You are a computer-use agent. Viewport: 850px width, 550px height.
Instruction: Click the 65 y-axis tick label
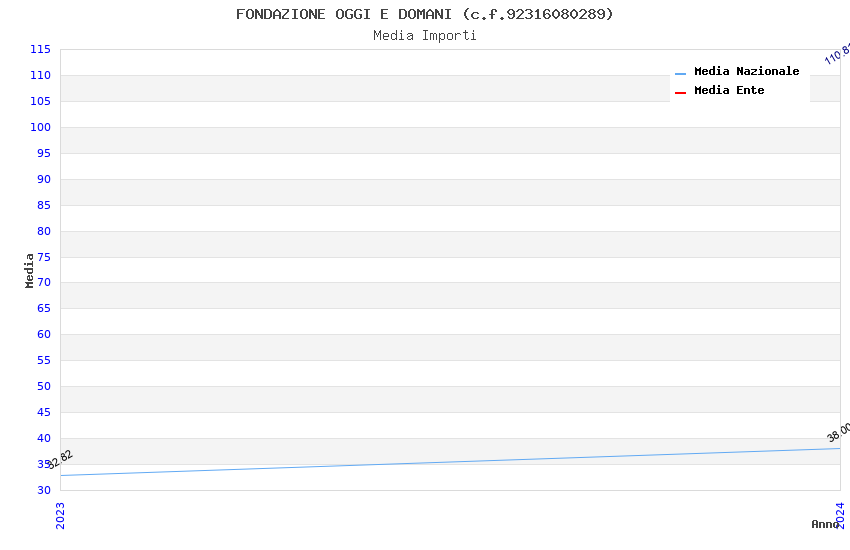click(44, 308)
